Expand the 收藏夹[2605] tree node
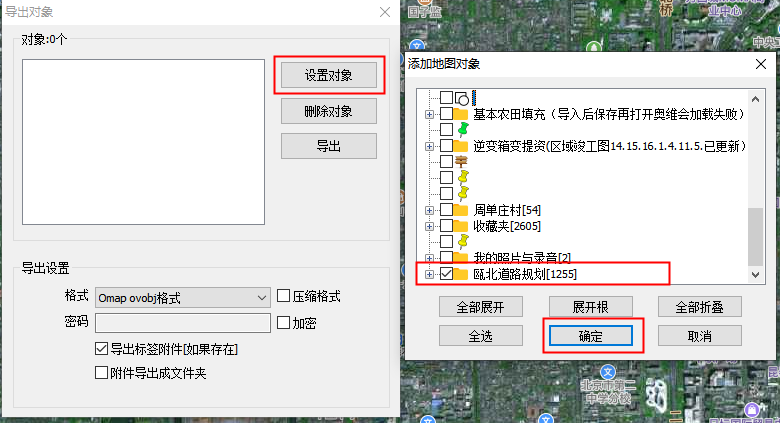Viewport: 780px width, 423px height. tap(430, 226)
